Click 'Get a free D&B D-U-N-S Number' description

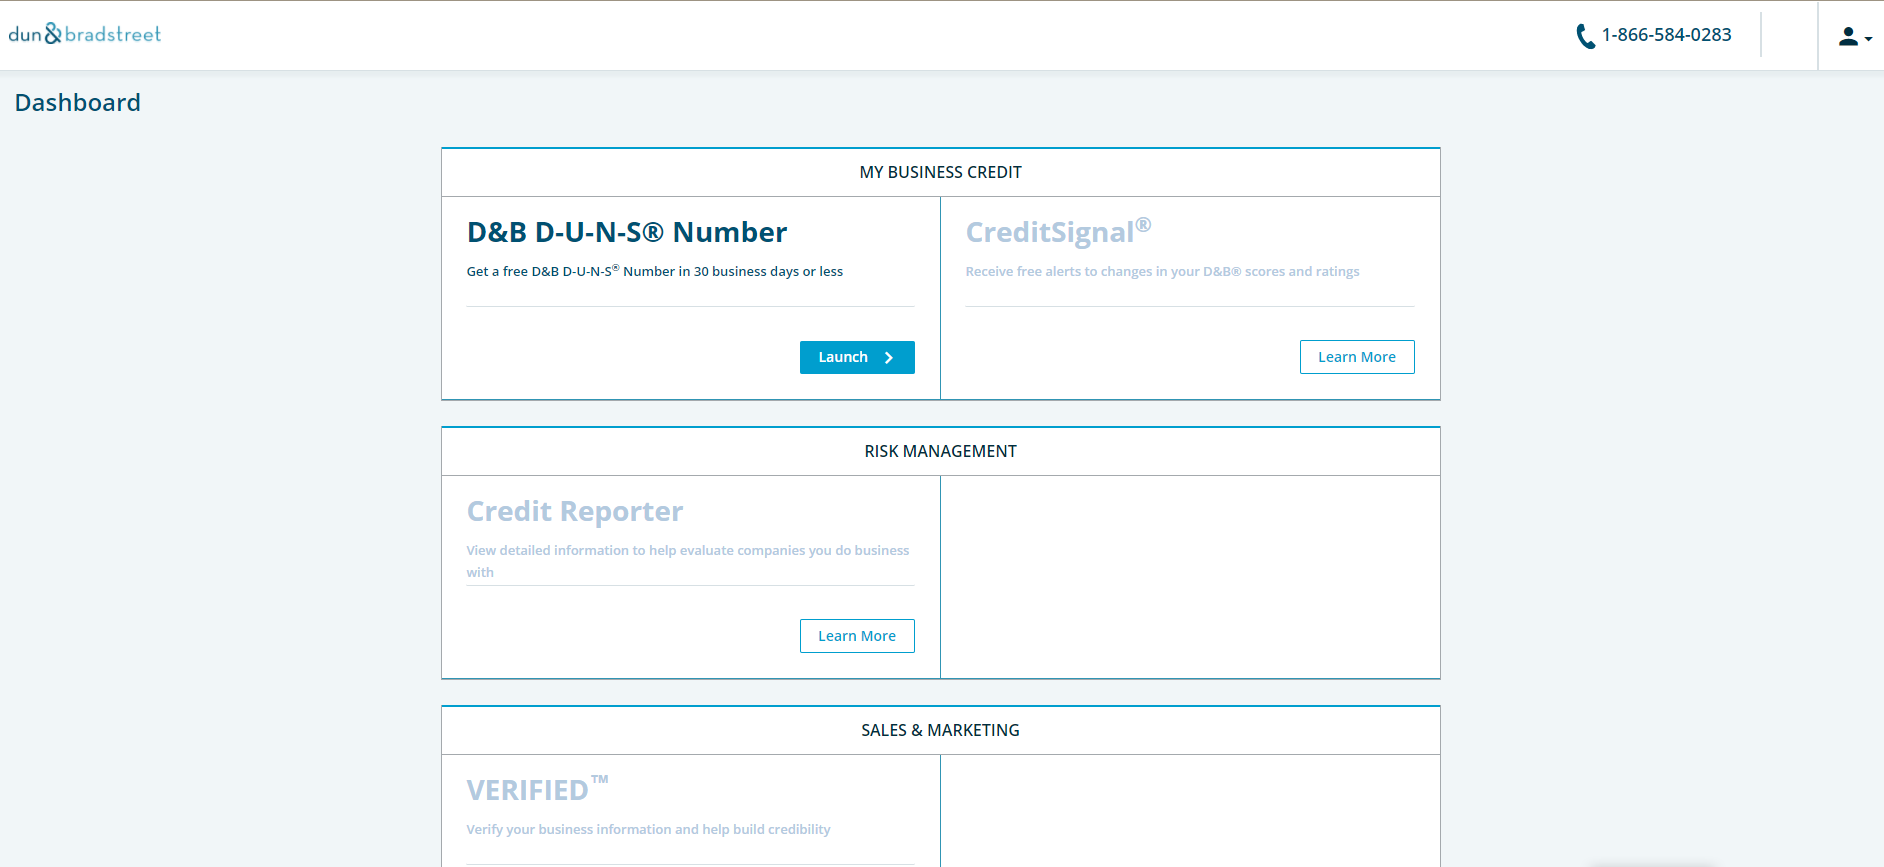pyautogui.click(x=655, y=271)
